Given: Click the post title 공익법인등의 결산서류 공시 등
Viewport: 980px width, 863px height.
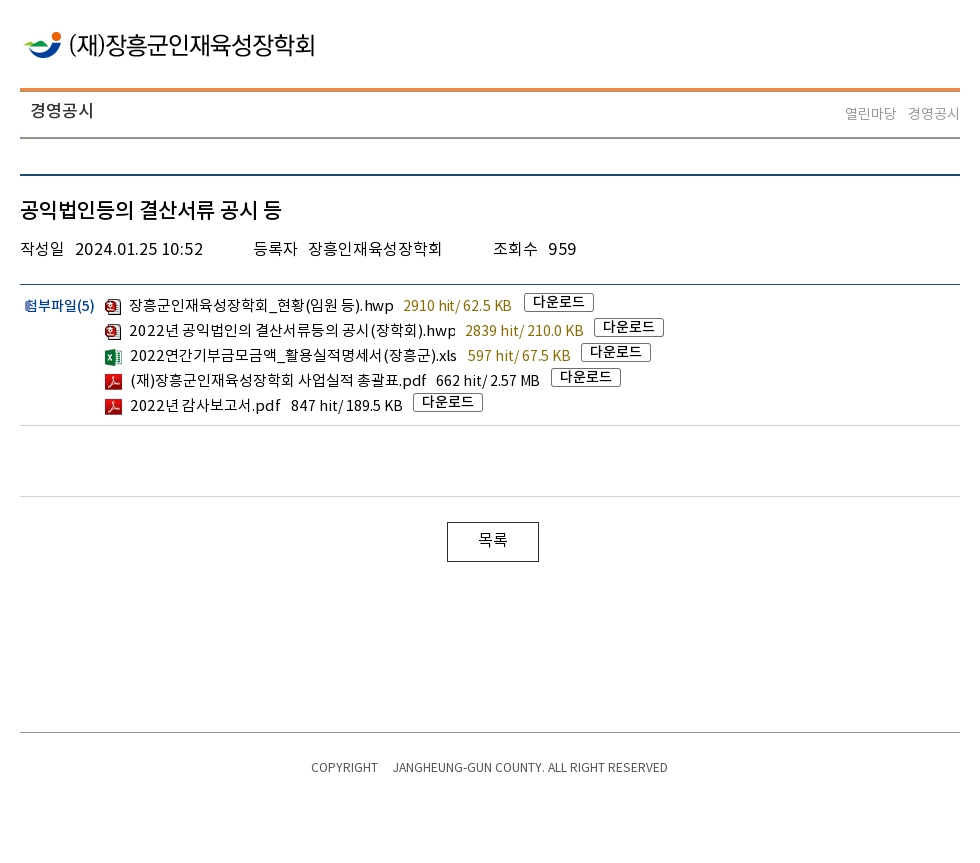Looking at the screenshot, I should 151,210.
